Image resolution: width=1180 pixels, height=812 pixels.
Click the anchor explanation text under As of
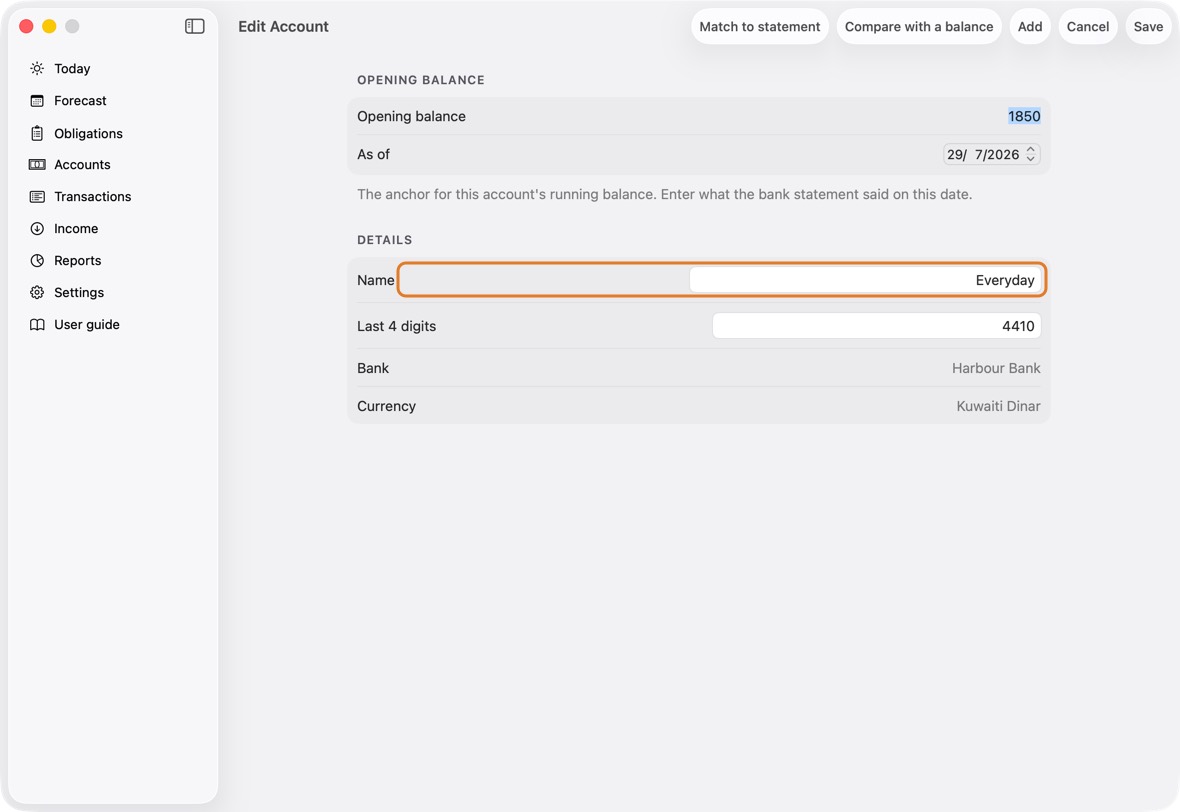click(665, 194)
